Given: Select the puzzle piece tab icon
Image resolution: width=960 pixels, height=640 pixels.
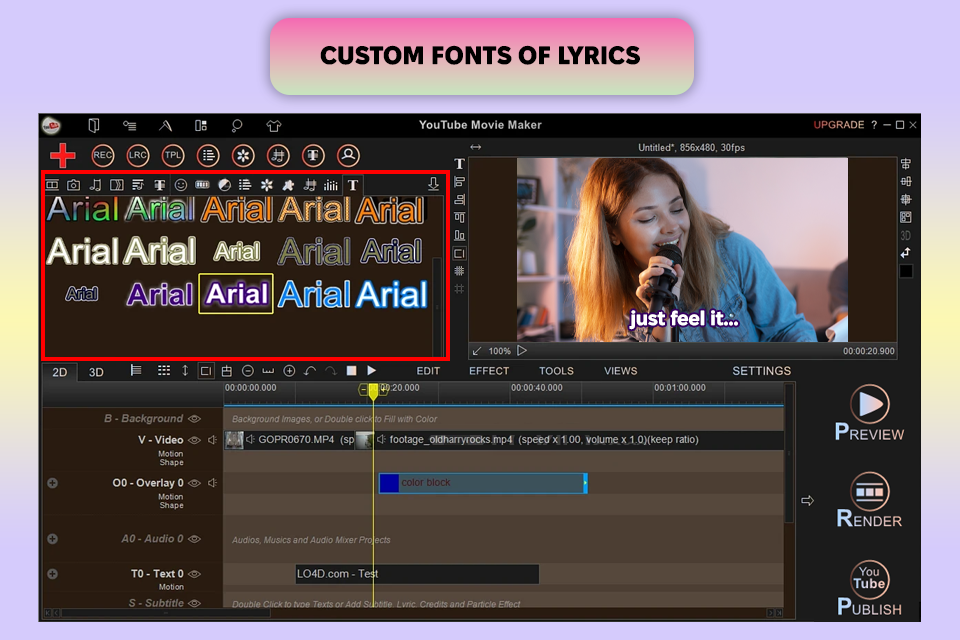Looking at the screenshot, I should point(288,184).
